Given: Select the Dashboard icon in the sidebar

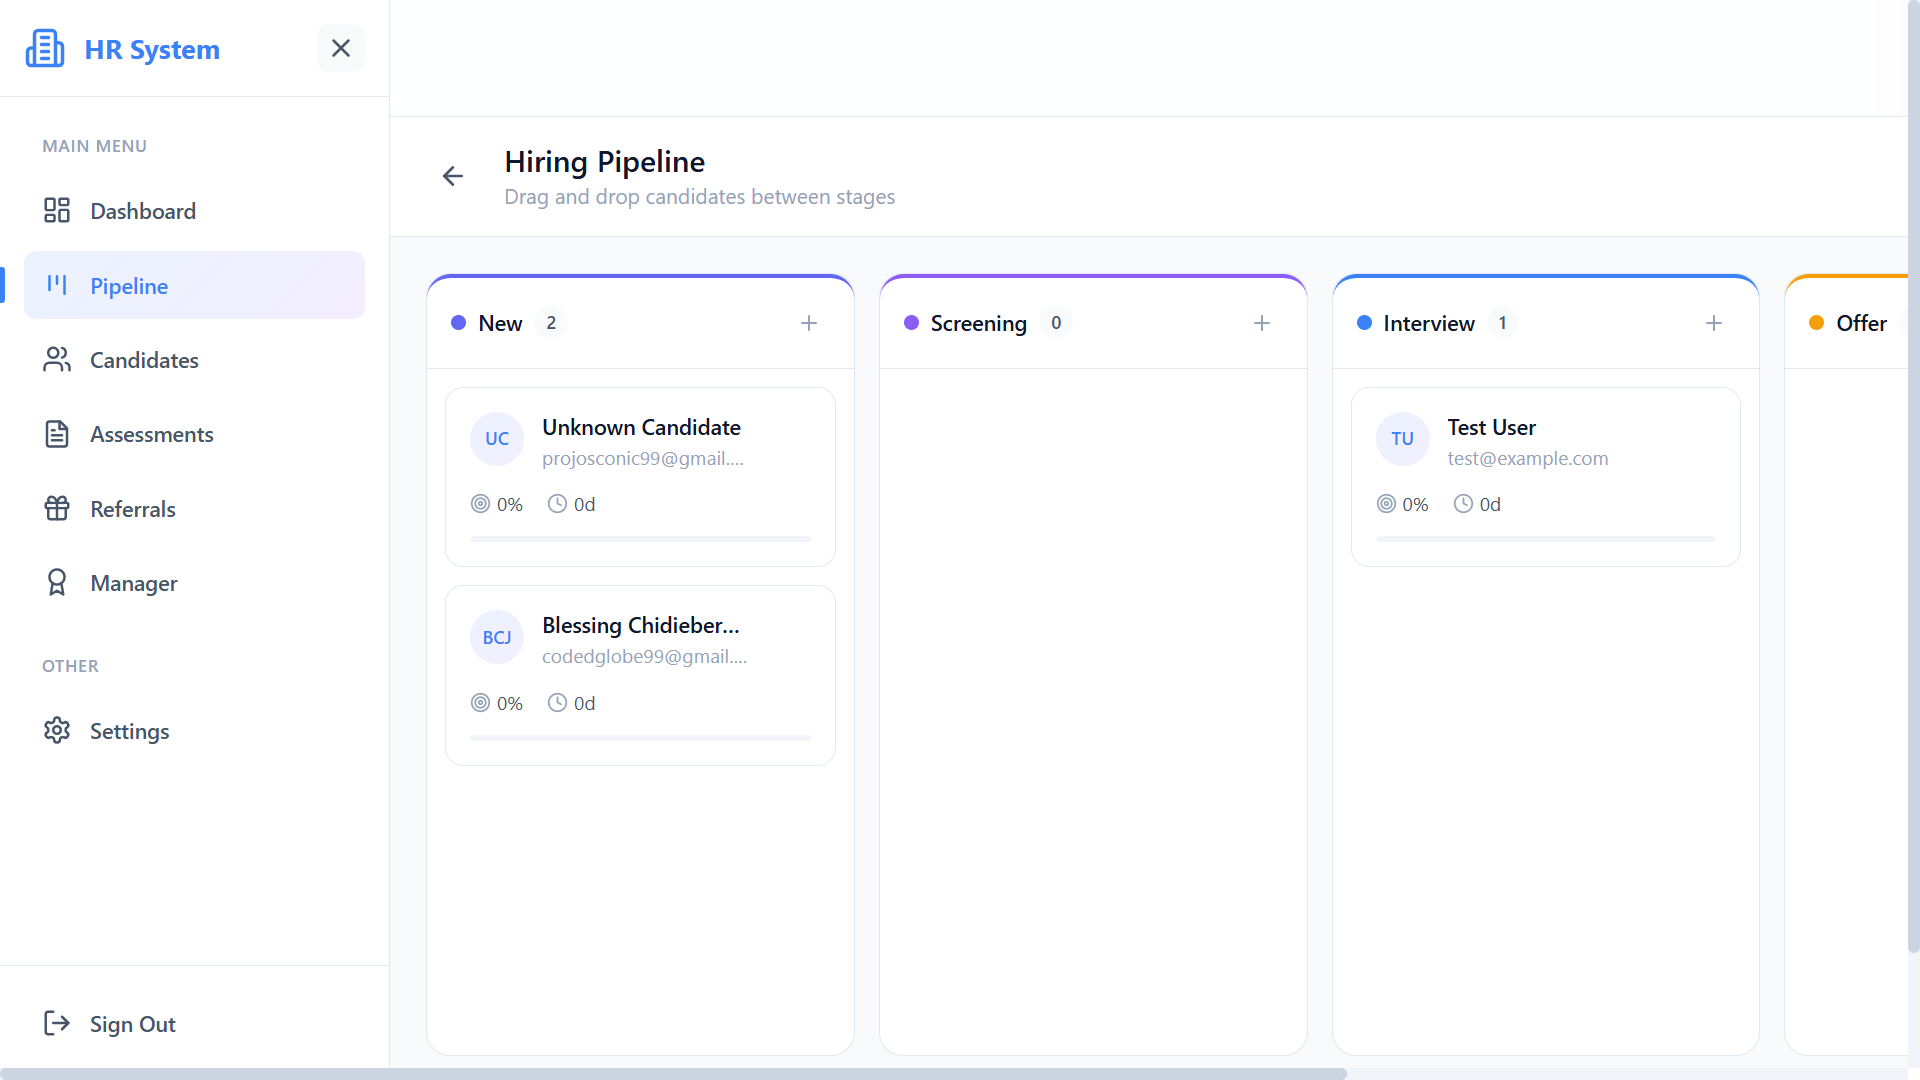Looking at the screenshot, I should pyautogui.click(x=56, y=210).
